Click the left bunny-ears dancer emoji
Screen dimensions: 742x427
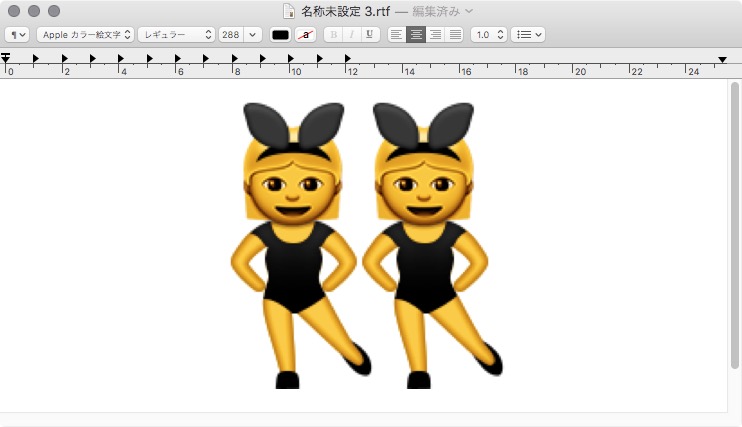click(x=300, y=245)
